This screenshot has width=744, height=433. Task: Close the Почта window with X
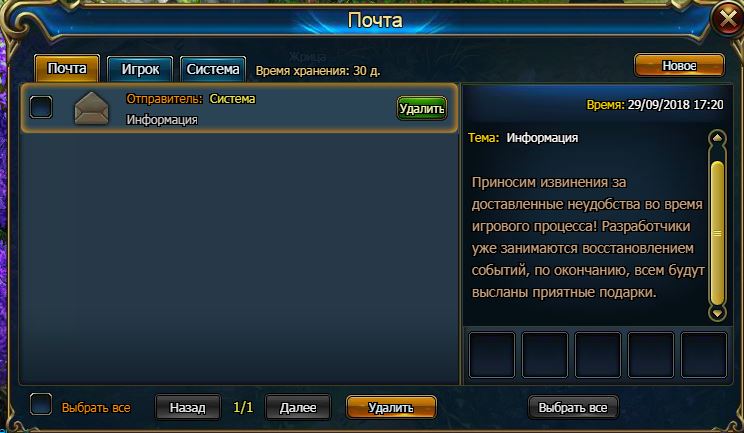coord(728,19)
